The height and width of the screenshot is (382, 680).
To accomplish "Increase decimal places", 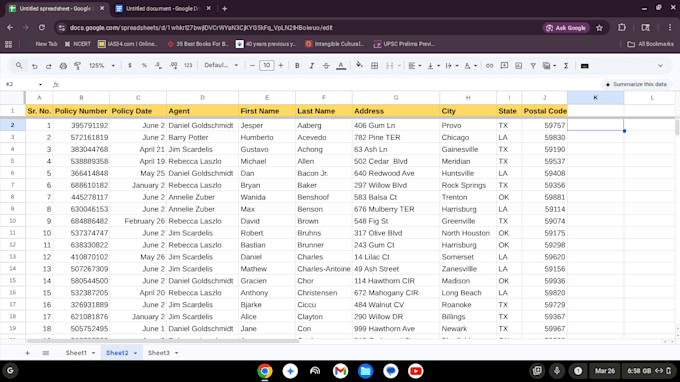I will click(173, 66).
